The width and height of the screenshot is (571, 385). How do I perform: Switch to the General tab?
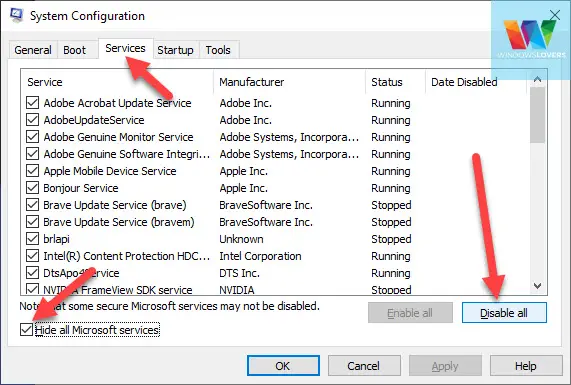[33, 50]
